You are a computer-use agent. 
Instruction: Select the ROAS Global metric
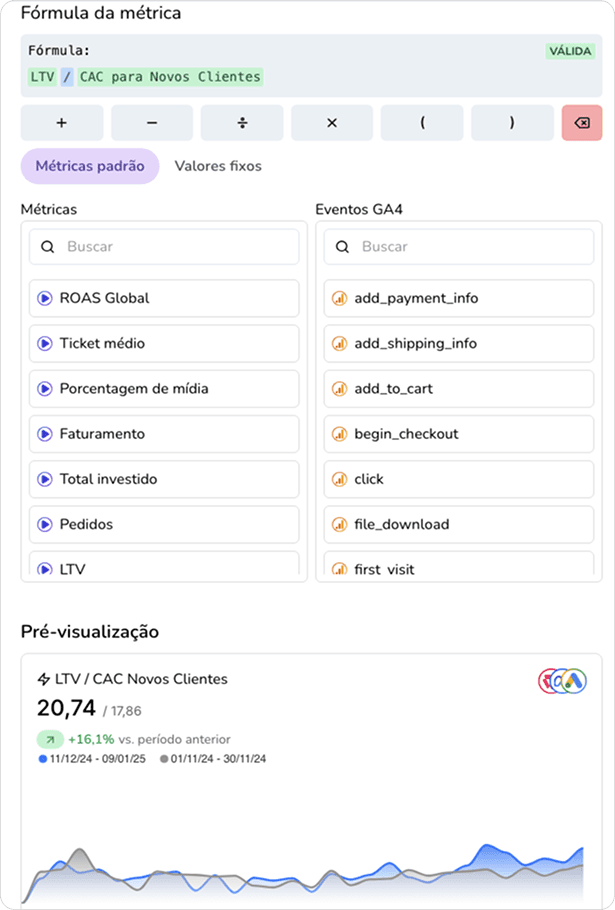(x=164, y=298)
